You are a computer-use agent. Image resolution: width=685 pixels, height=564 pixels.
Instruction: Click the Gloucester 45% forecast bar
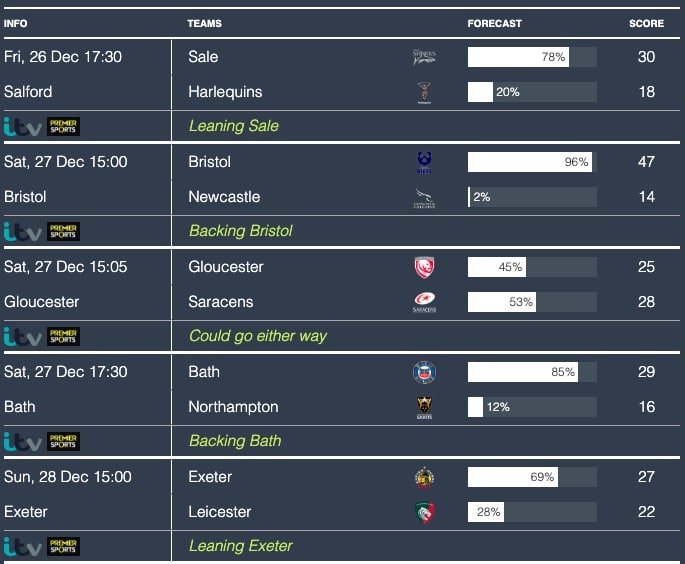tap(531, 267)
